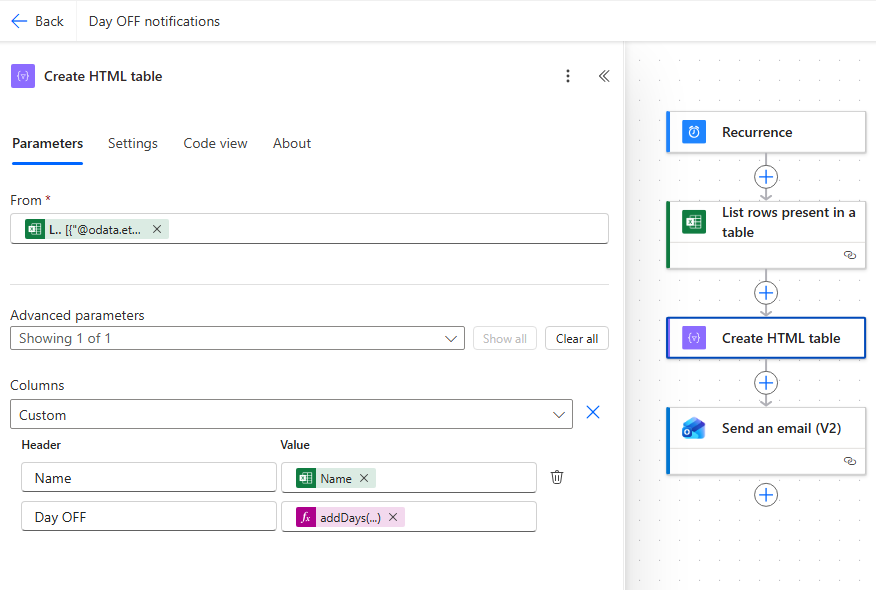The width and height of the screenshot is (876, 590).
Task: Click the Outlook icon on Send an email card
Action: tap(694, 429)
